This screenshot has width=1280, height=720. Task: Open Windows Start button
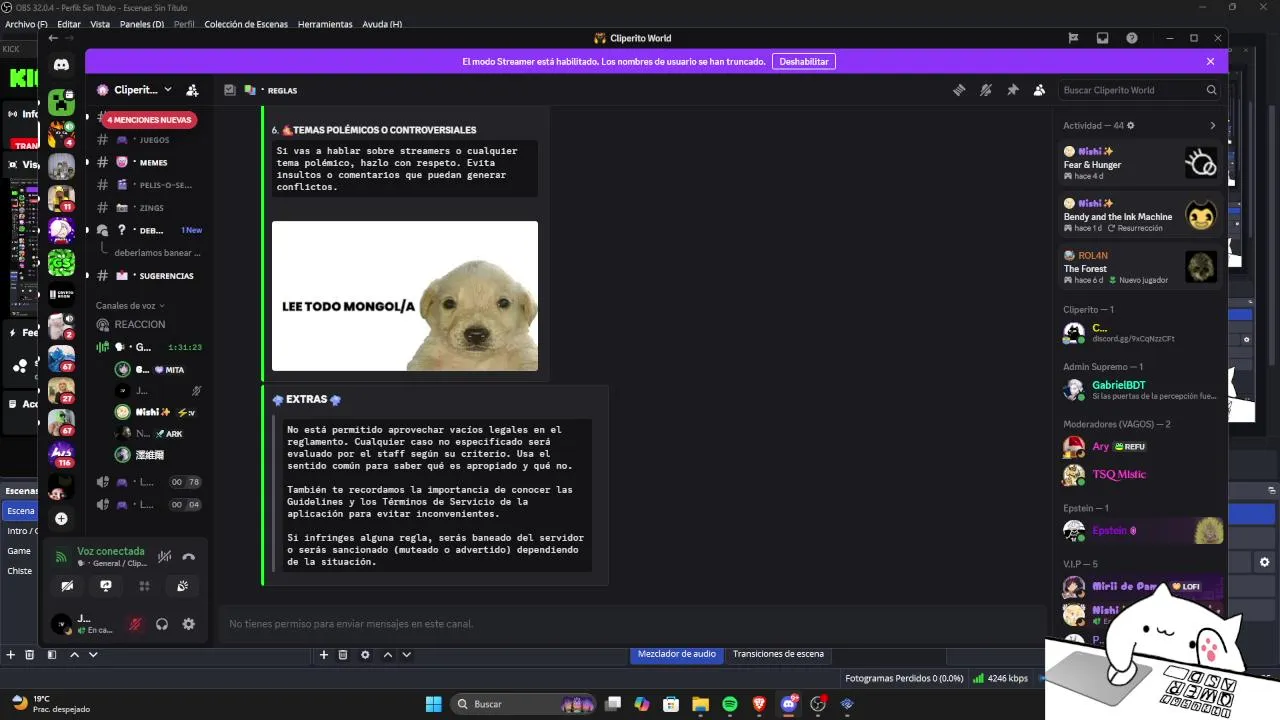coord(433,704)
